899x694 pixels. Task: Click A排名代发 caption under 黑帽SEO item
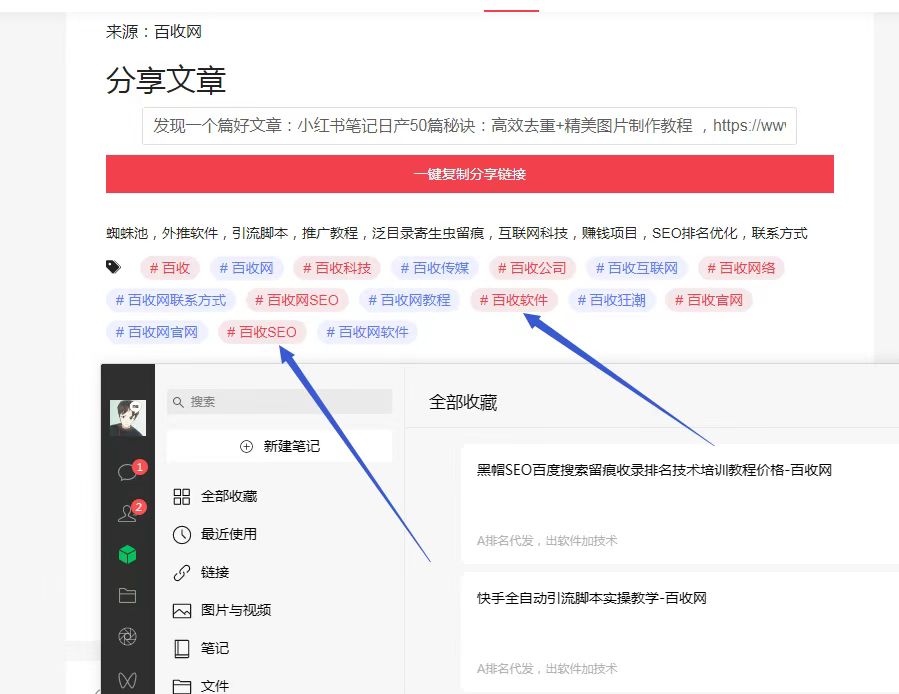coord(547,540)
